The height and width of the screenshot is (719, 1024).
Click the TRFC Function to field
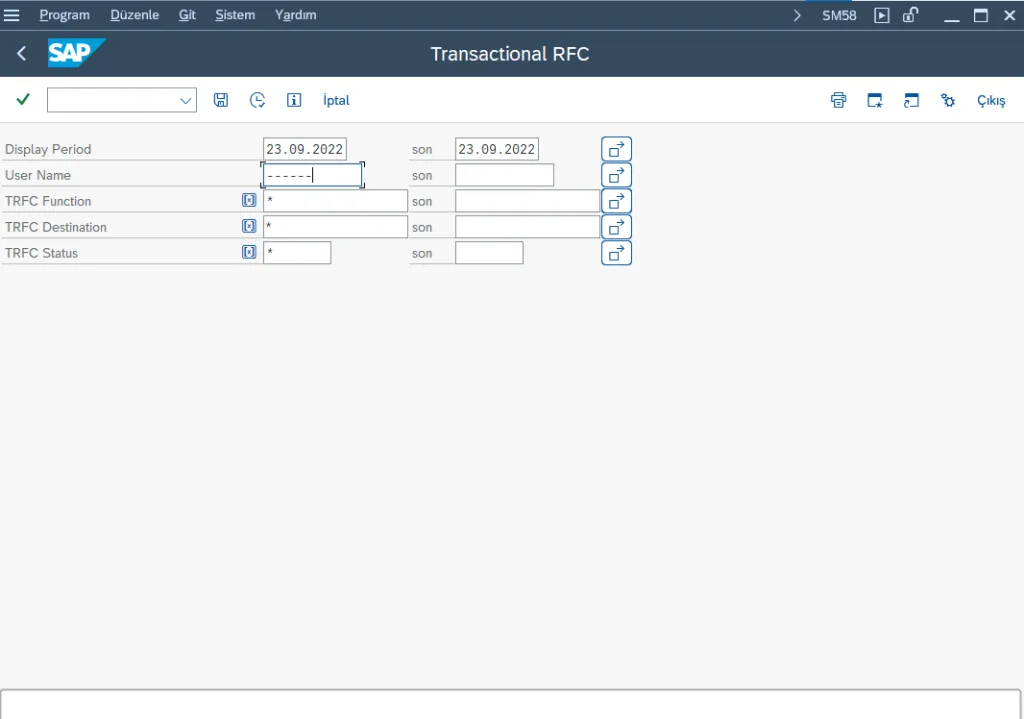pos(527,201)
